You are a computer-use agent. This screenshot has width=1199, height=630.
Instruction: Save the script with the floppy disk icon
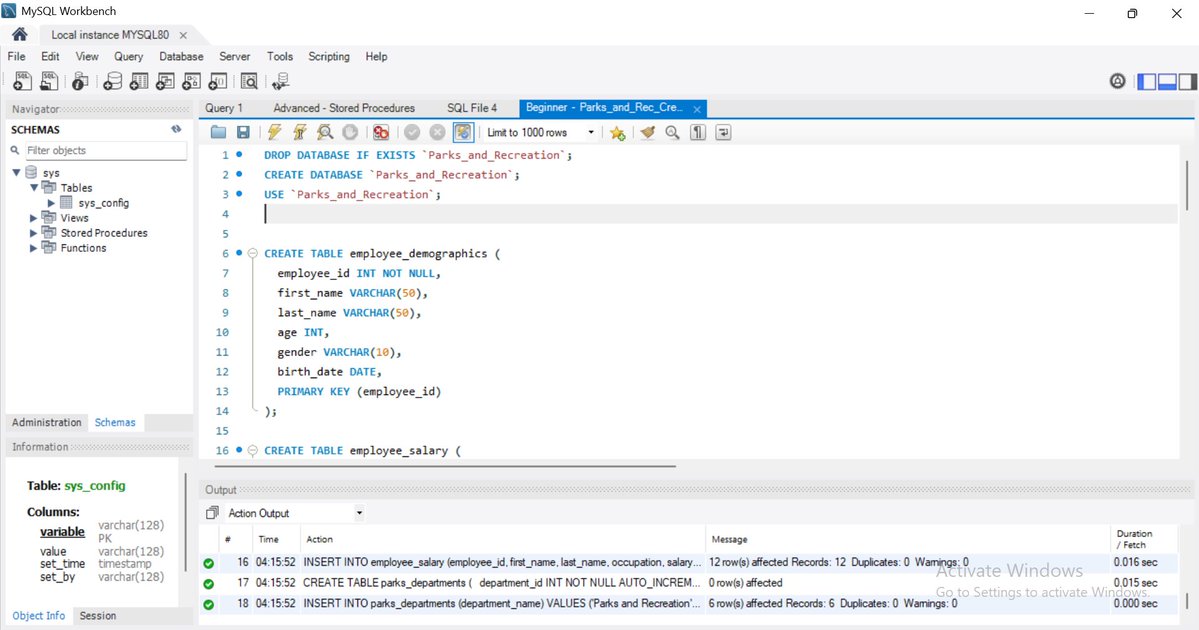(x=243, y=132)
